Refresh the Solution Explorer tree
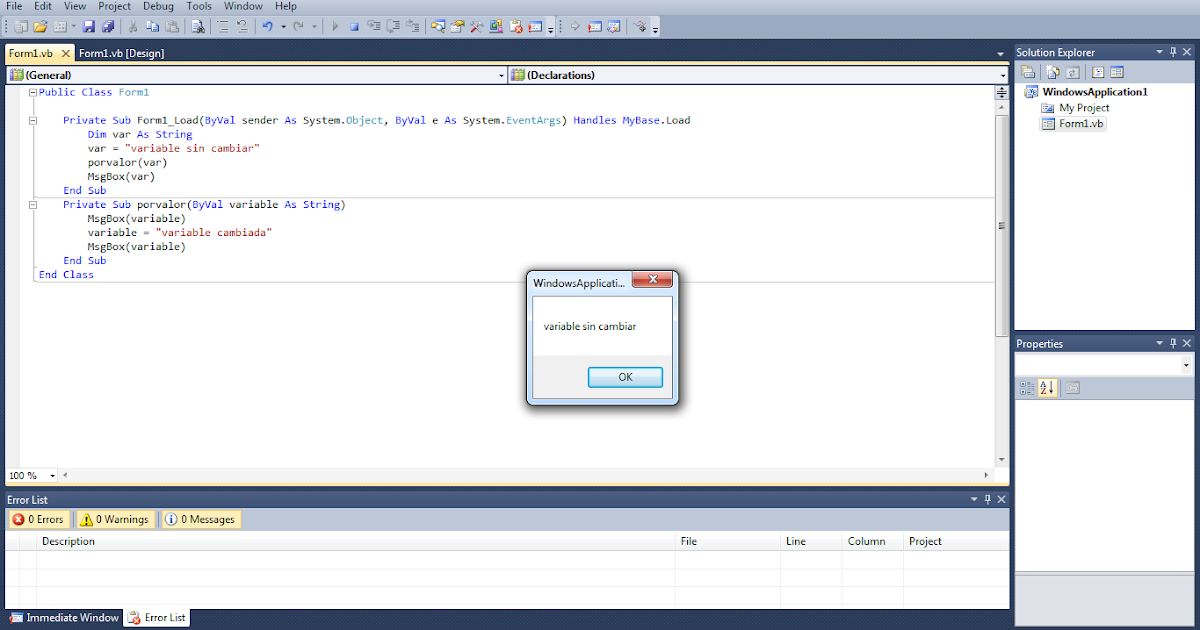1200x630 pixels. pos(1071,71)
